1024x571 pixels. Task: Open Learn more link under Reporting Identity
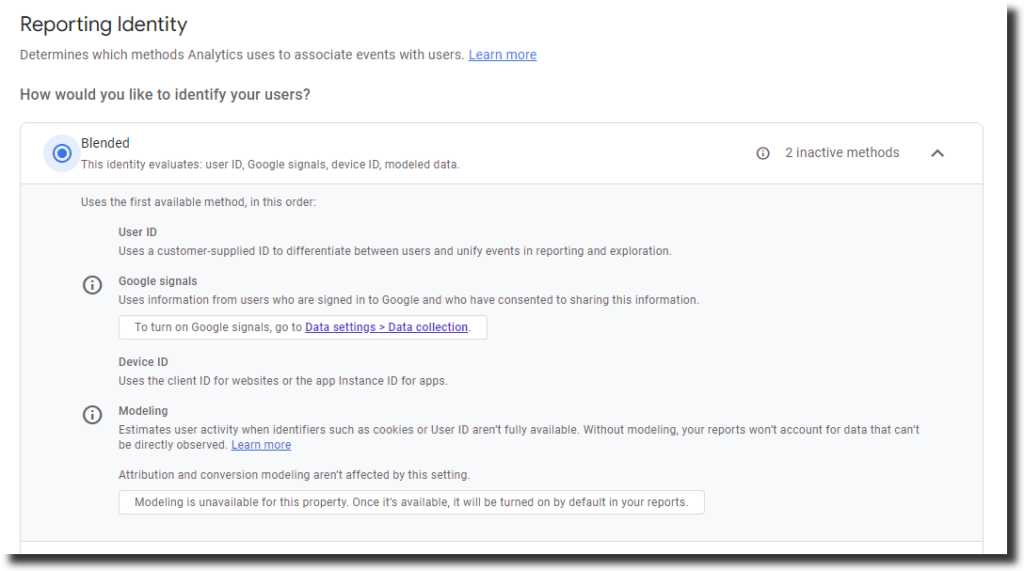[502, 55]
